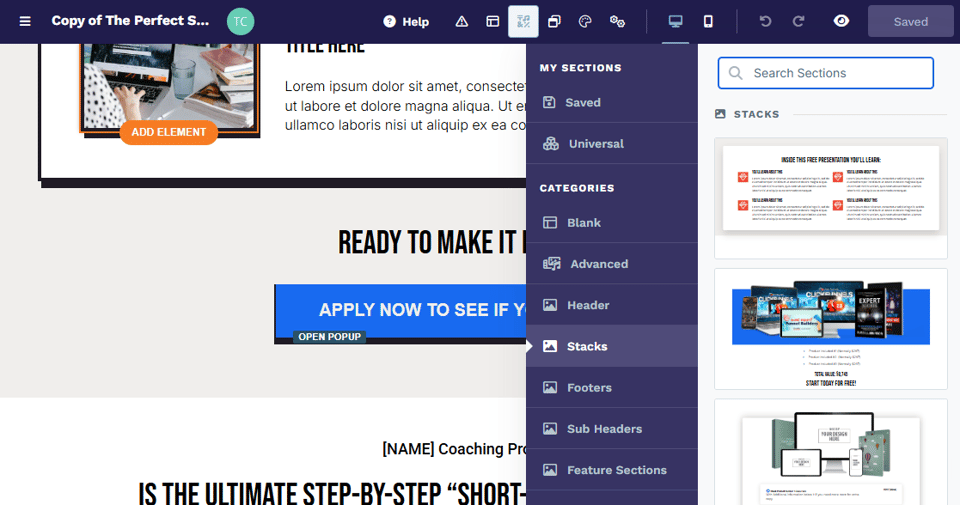The image size is (960, 505).
Task: Click the page title Copy of The Perfect S...
Action: [x=130, y=21]
